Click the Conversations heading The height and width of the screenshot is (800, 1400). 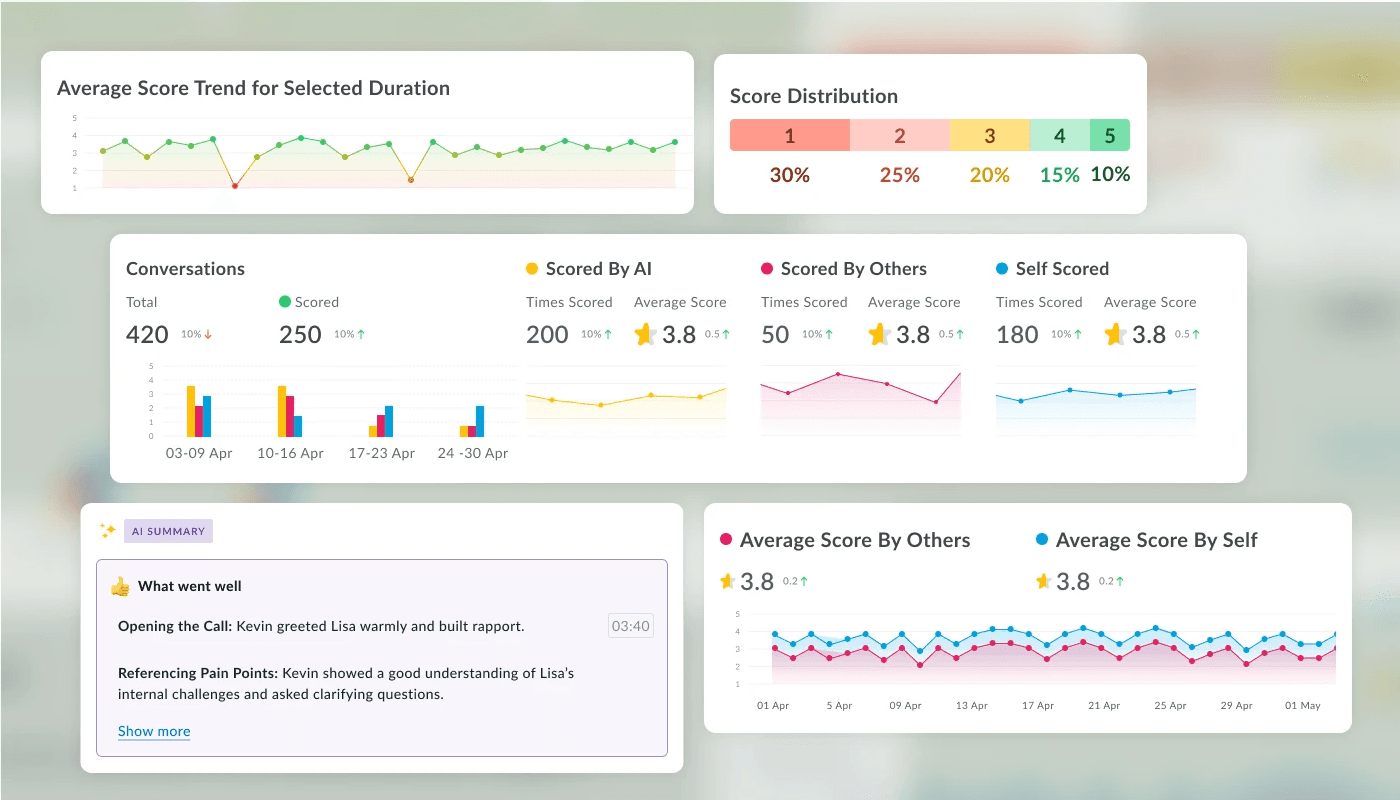[x=185, y=269]
